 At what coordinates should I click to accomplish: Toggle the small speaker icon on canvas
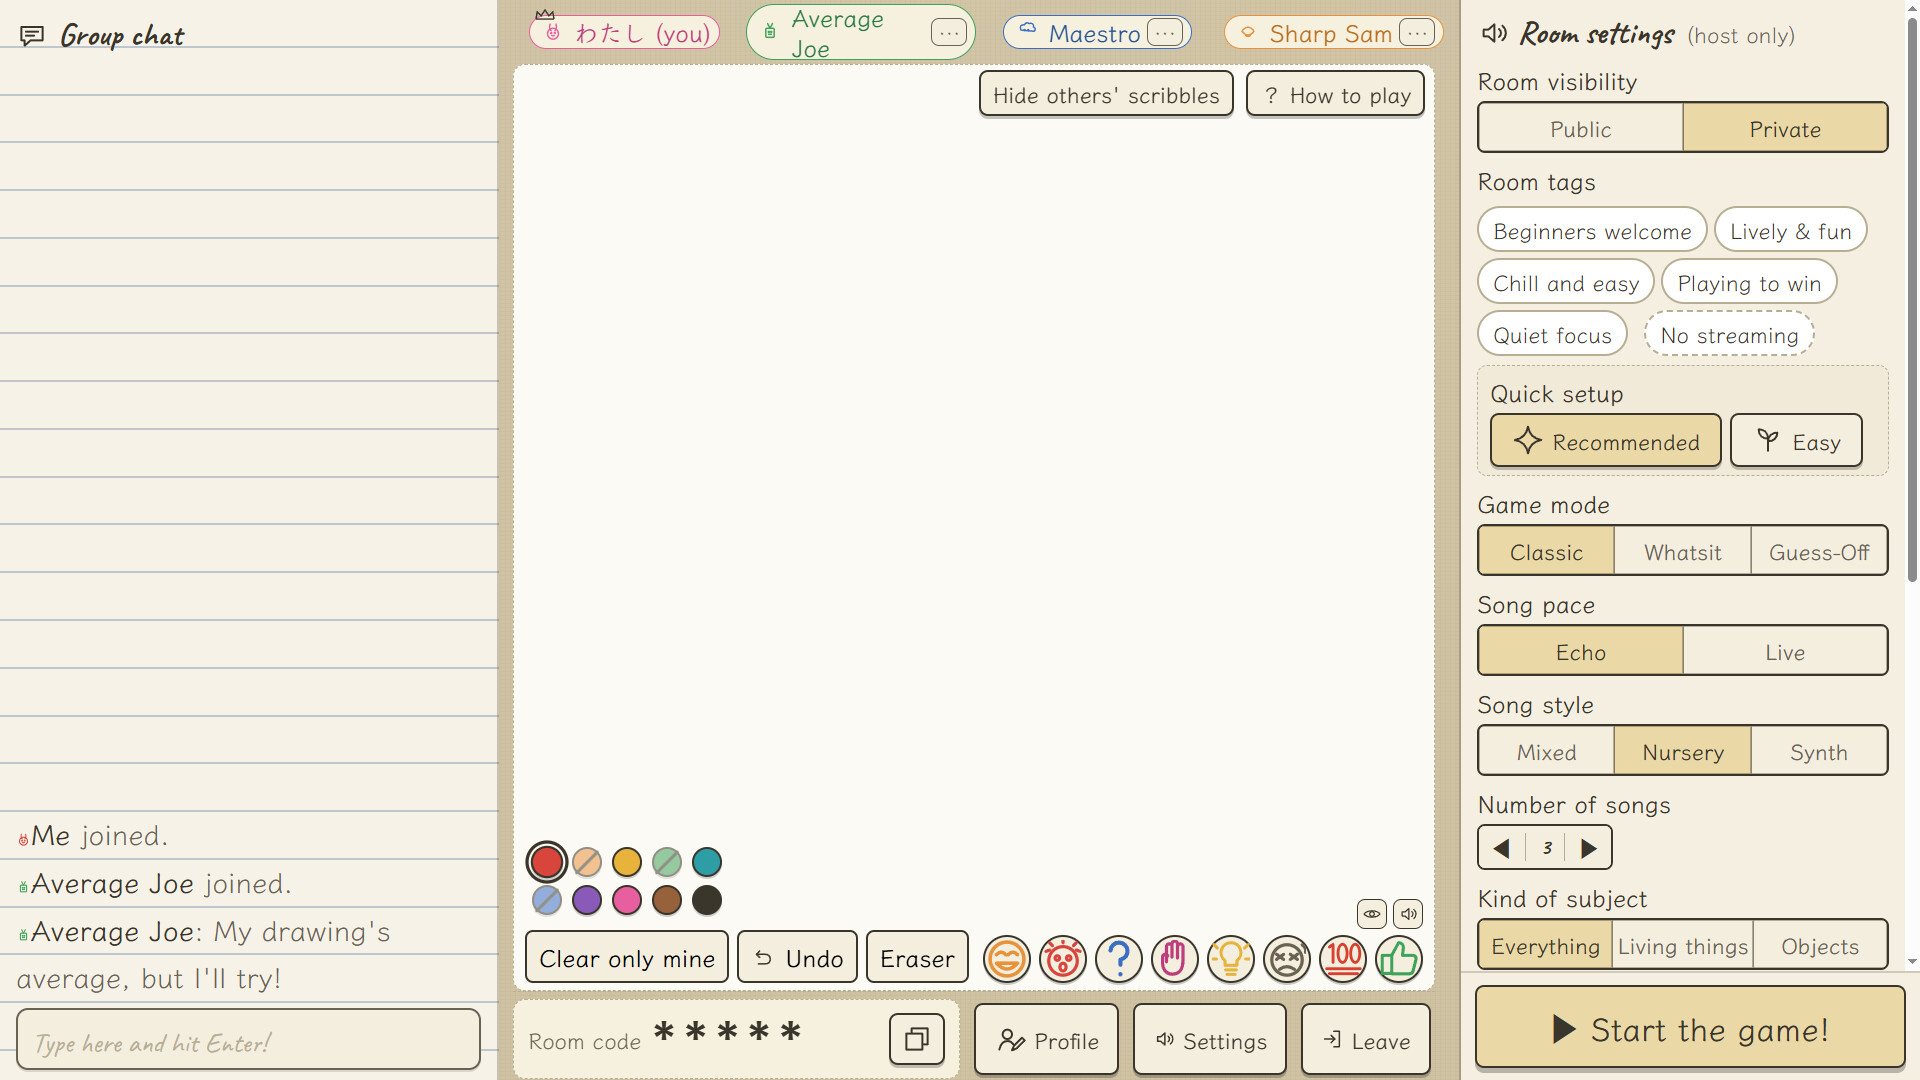click(x=1408, y=913)
